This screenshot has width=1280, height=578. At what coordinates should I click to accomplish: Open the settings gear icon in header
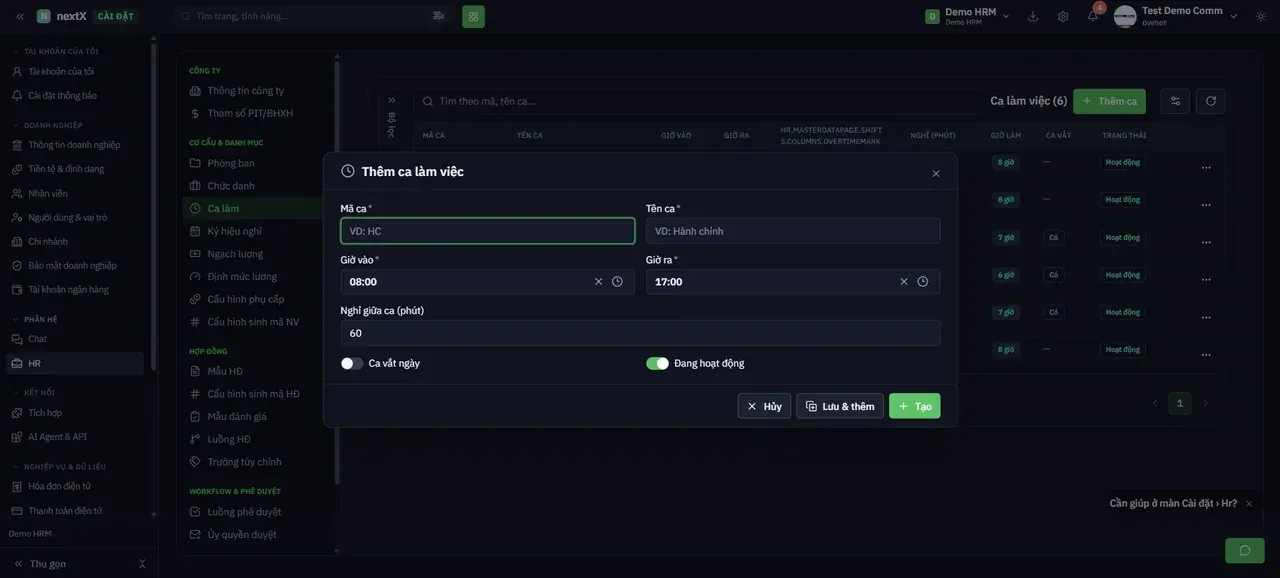point(1063,16)
